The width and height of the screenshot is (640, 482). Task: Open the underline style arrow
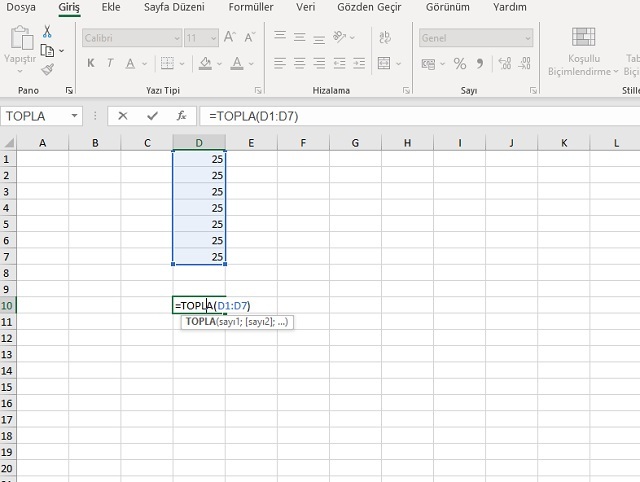pyautogui.click(x=144, y=64)
